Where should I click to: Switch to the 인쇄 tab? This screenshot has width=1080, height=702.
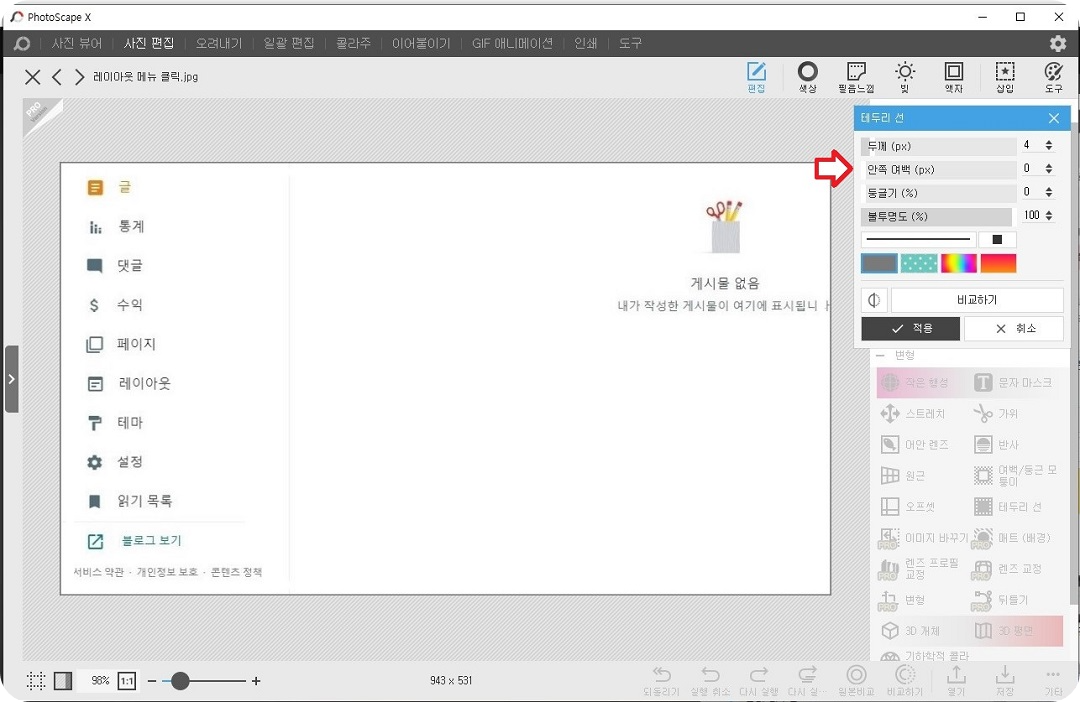click(585, 43)
